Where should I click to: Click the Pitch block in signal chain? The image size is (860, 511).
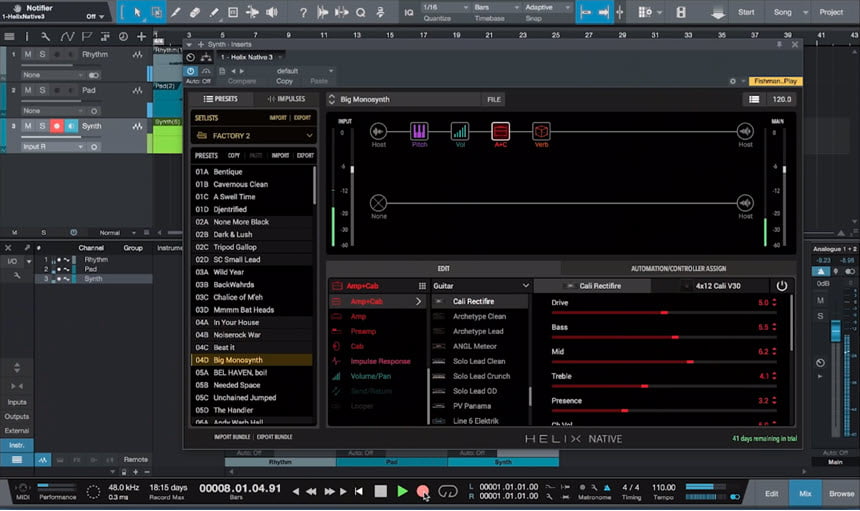coord(419,131)
